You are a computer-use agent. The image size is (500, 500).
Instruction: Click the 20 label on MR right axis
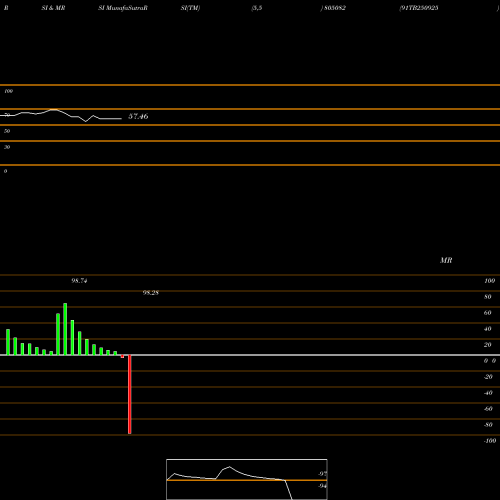(488, 345)
